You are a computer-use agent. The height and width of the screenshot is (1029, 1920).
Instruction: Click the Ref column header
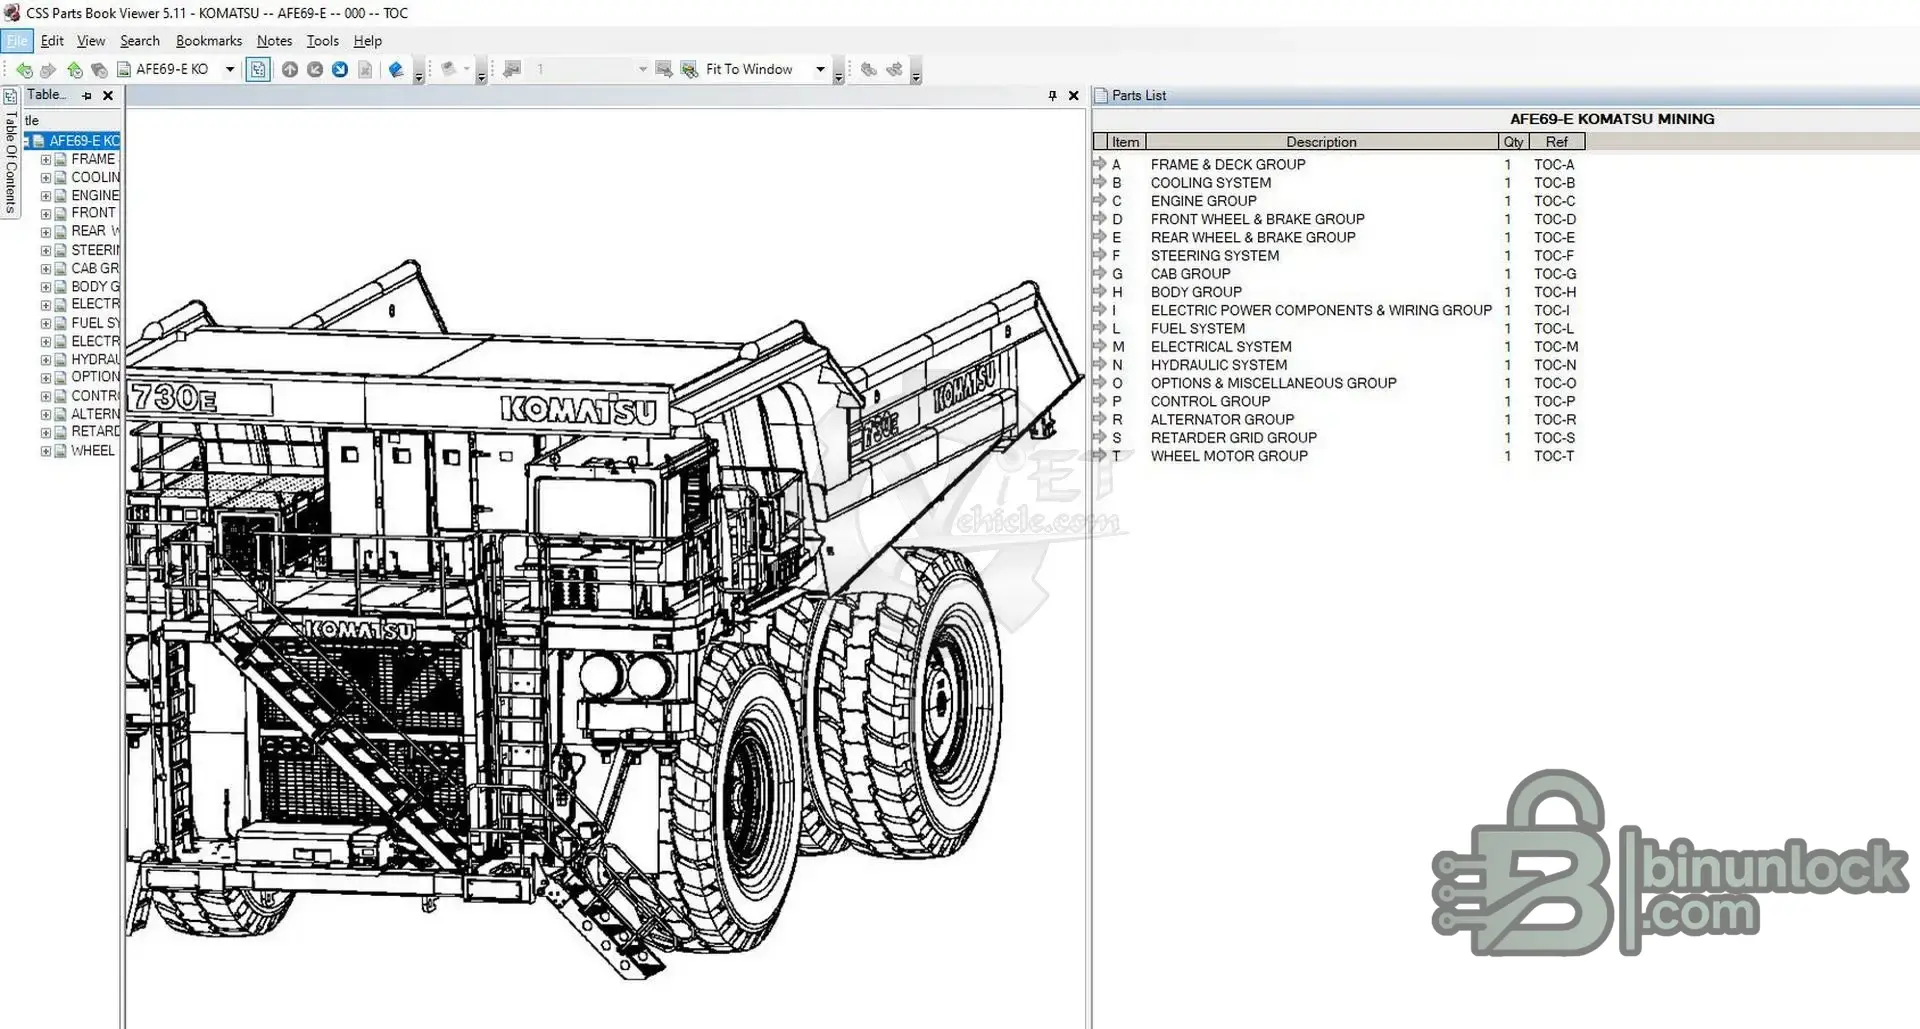click(1556, 142)
